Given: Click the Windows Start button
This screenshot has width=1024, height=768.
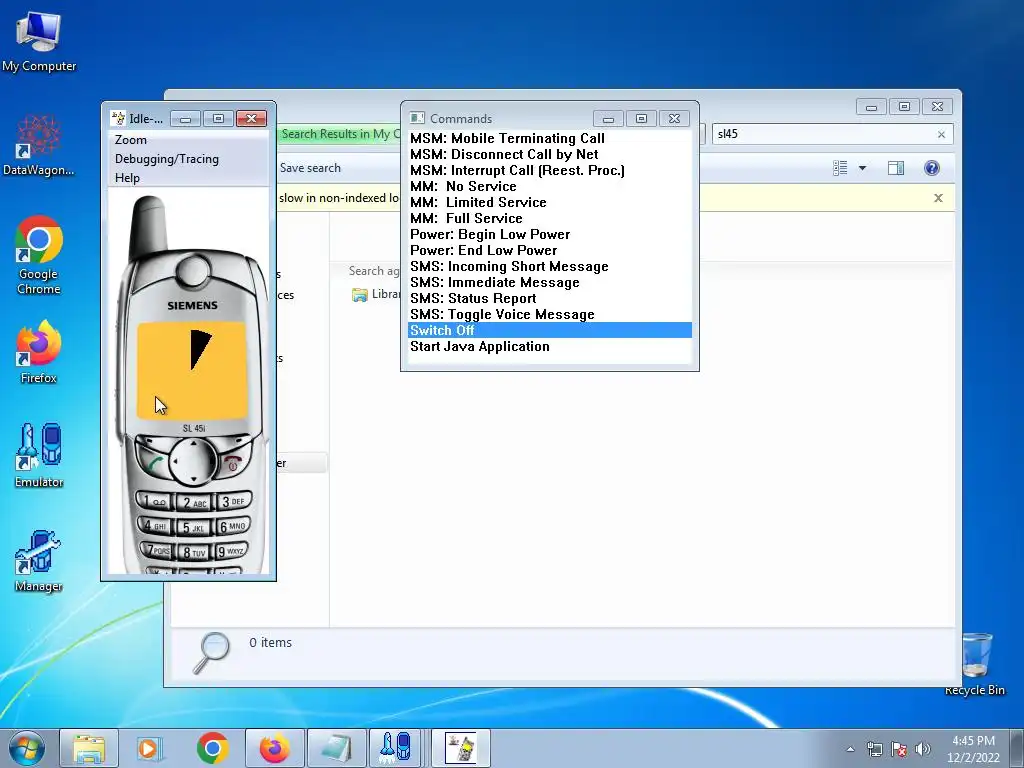Looking at the screenshot, I should (27, 748).
